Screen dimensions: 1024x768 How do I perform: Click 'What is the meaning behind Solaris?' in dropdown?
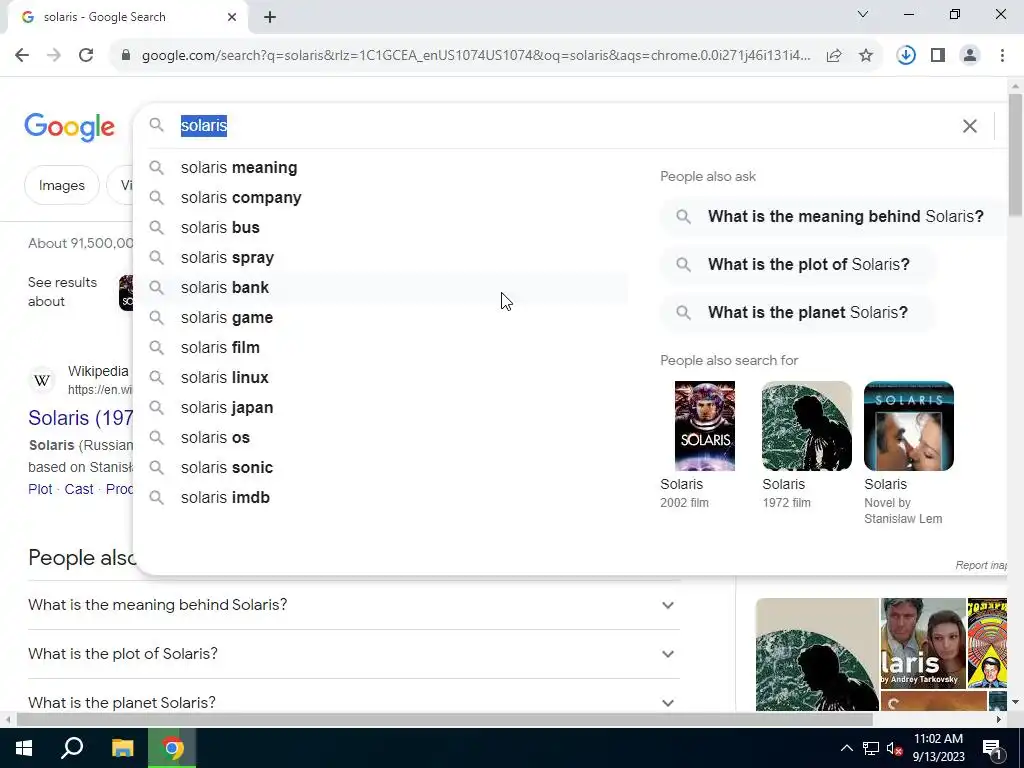pyautogui.click(x=833, y=217)
